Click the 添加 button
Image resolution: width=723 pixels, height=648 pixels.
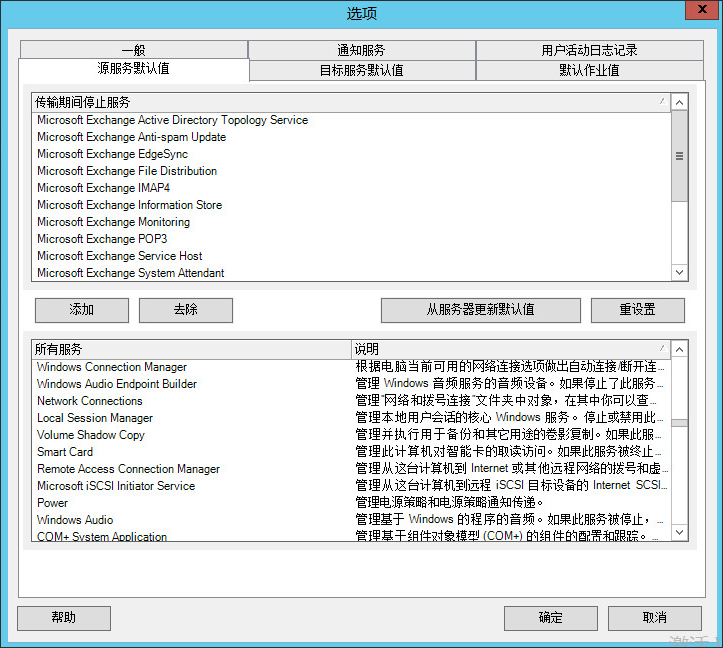(81, 310)
